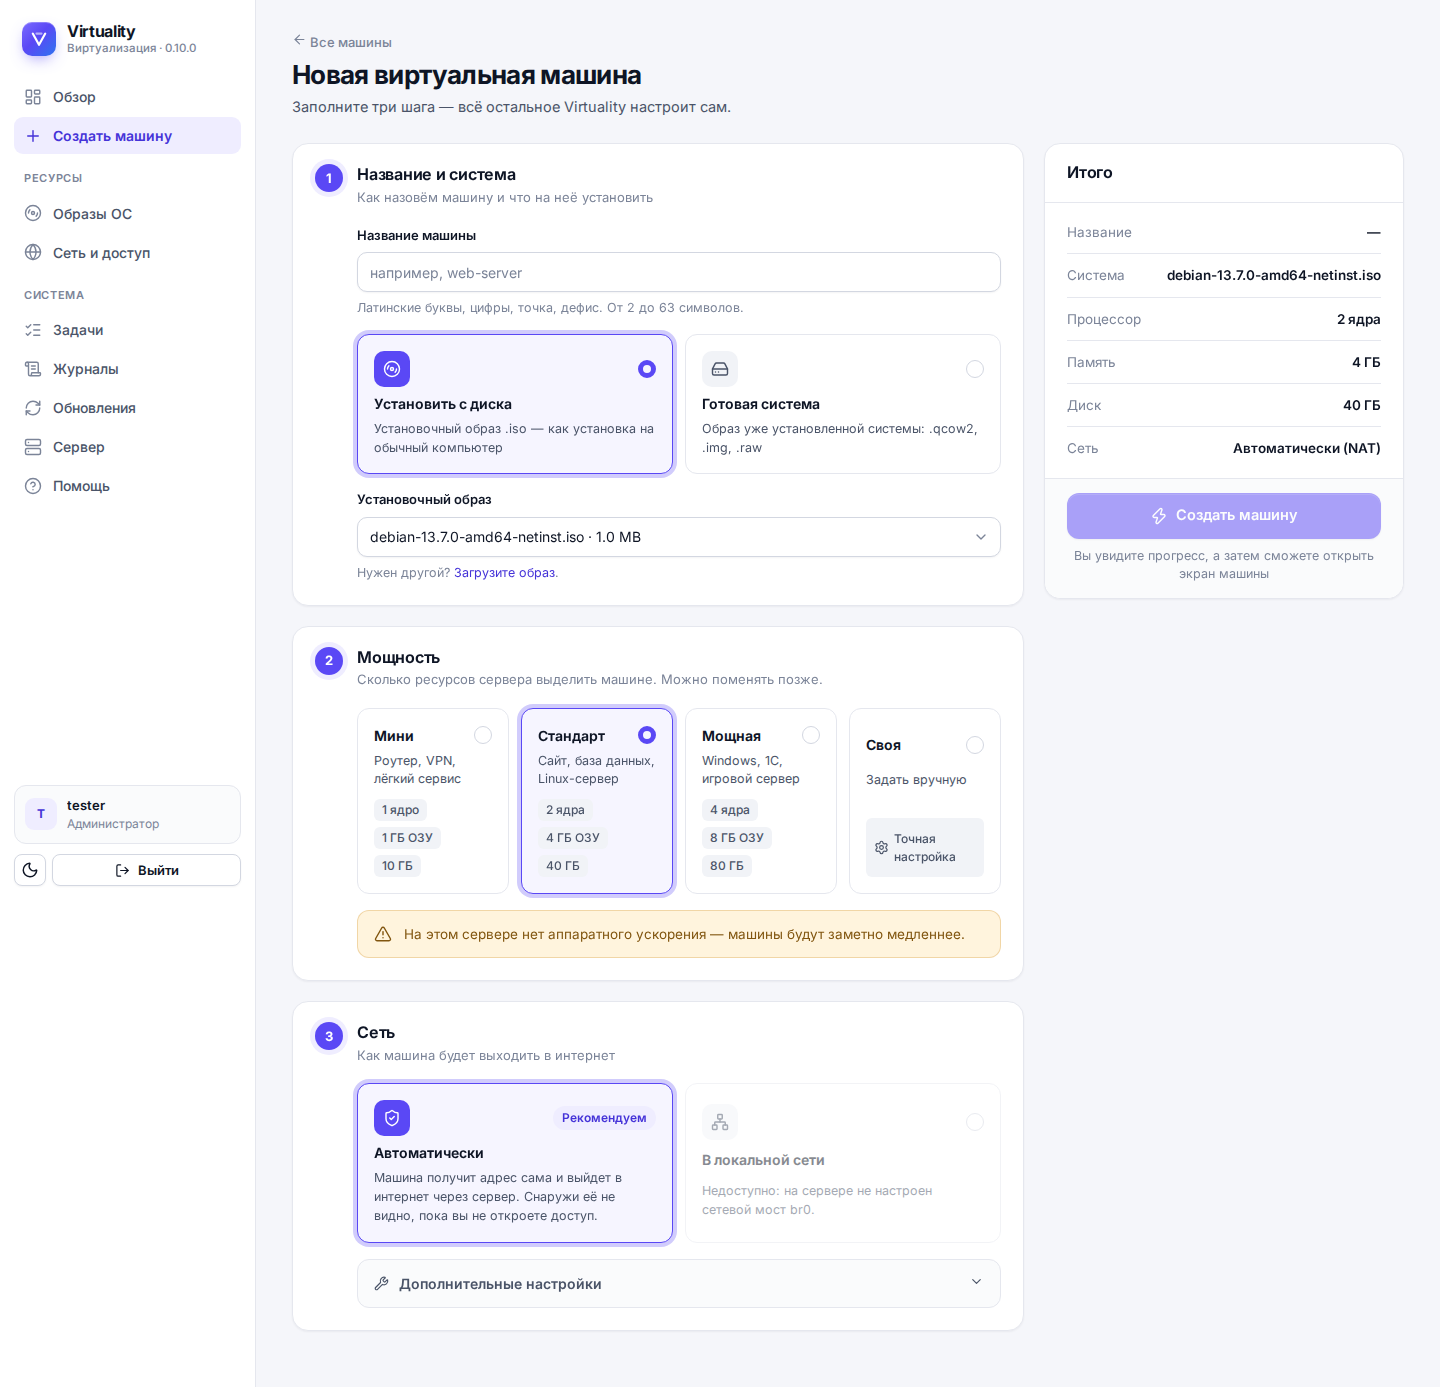Screen dimensions: 1440x1387
Task: Focus the Название машины text field
Action: [x=679, y=272]
